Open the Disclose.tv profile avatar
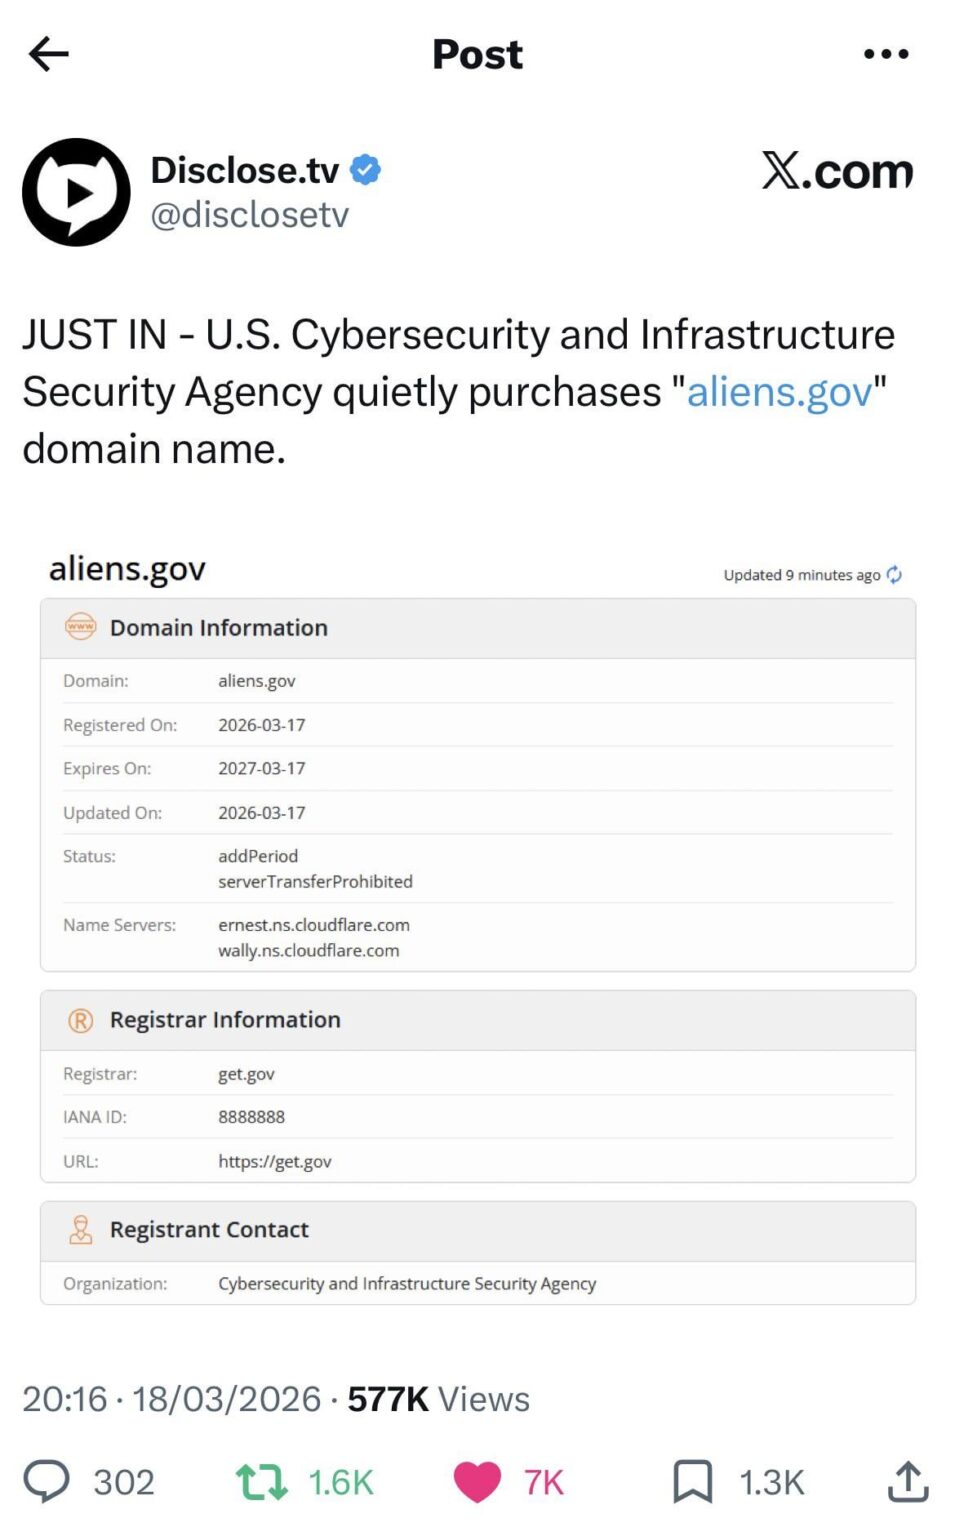 76,192
